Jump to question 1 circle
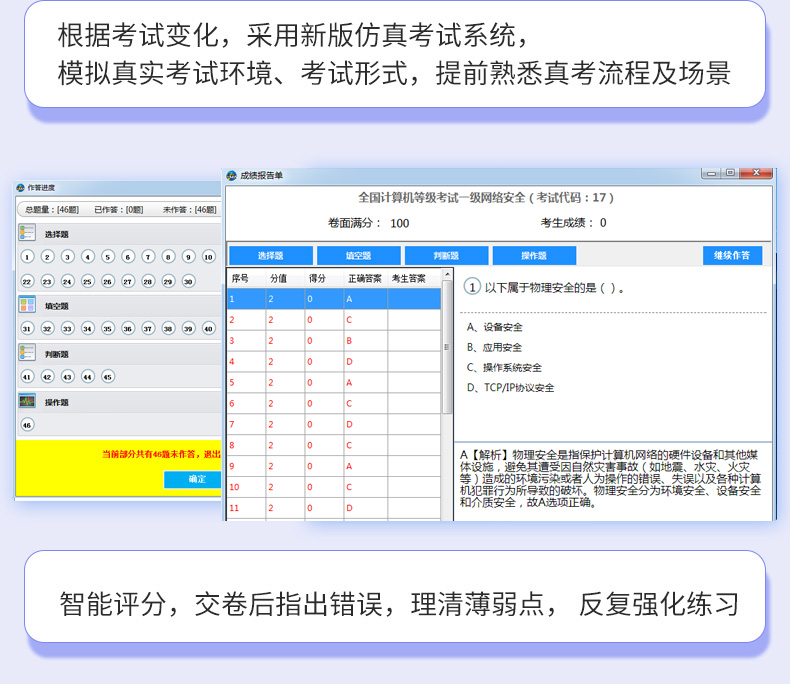This screenshot has height=684, width=790. [27, 257]
